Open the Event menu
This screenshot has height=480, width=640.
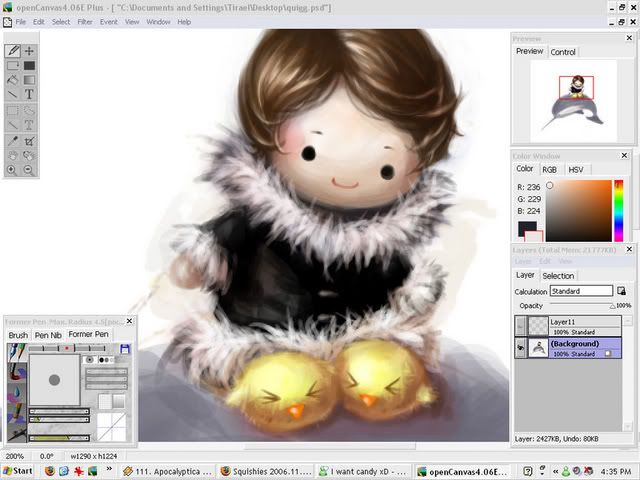109,22
